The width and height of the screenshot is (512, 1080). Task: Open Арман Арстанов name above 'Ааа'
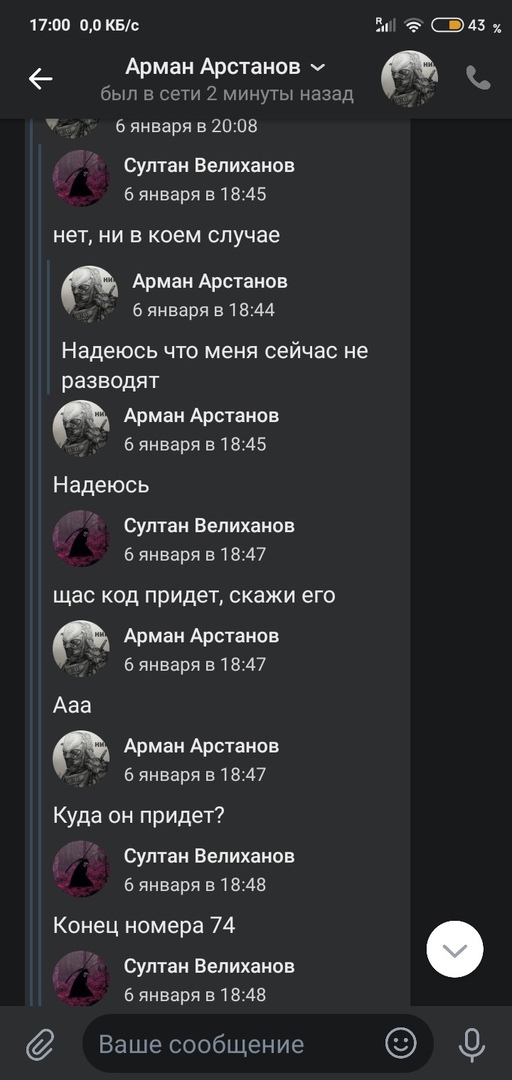tap(201, 636)
